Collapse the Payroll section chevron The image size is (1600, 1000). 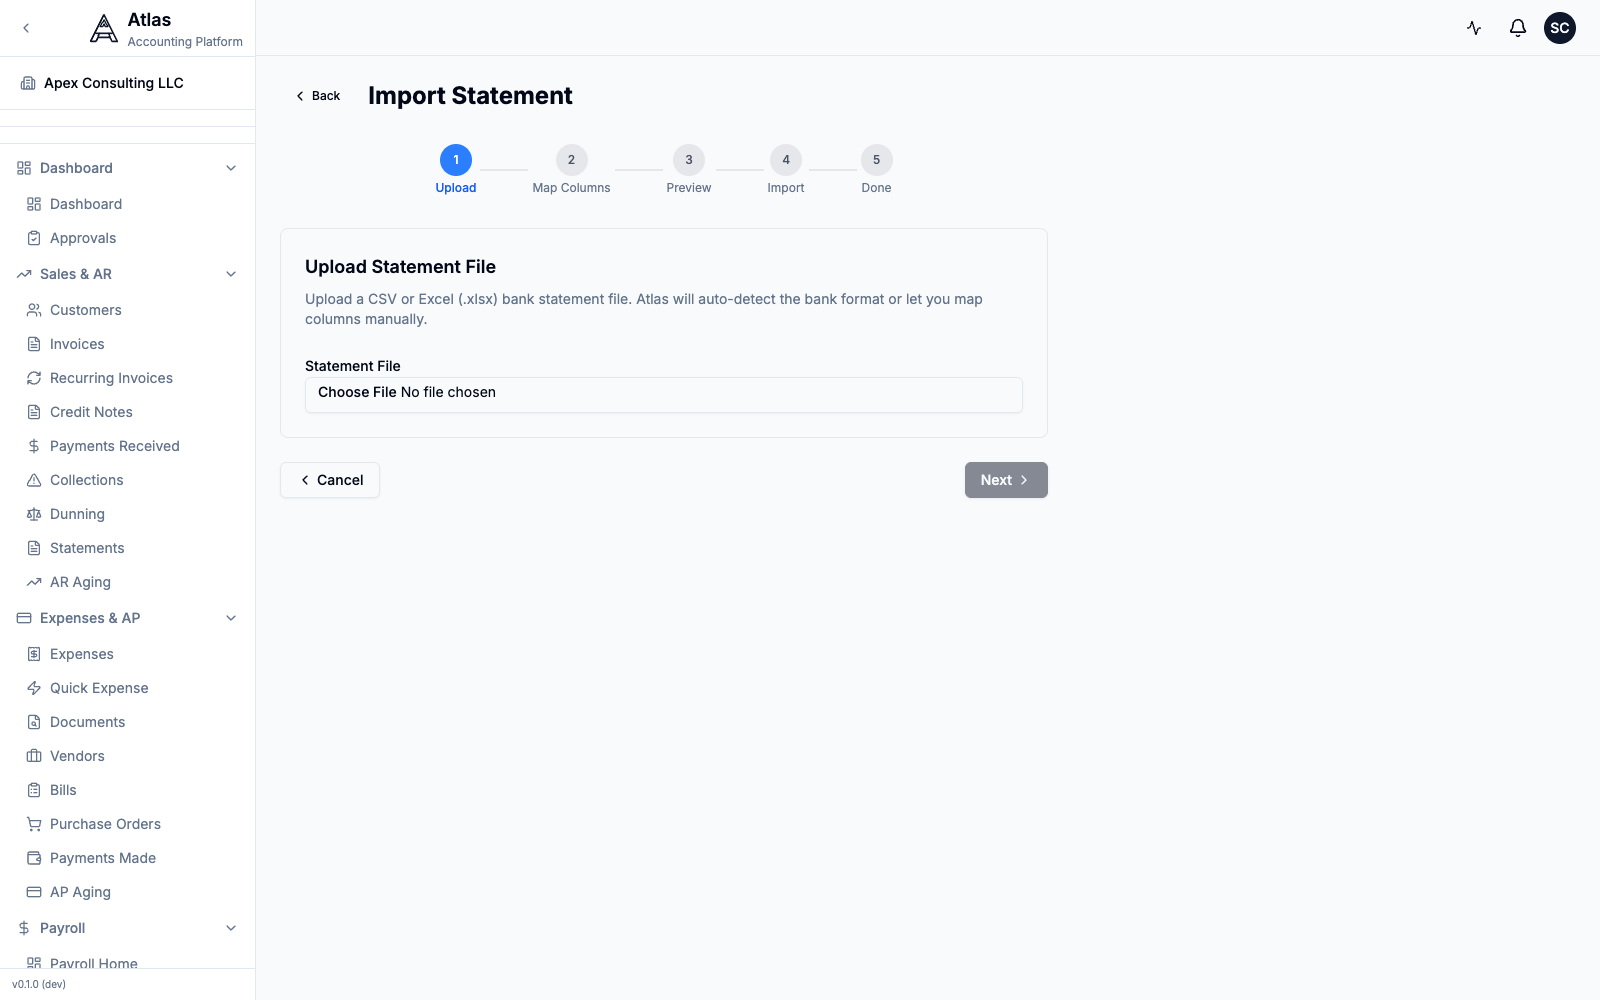231,928
